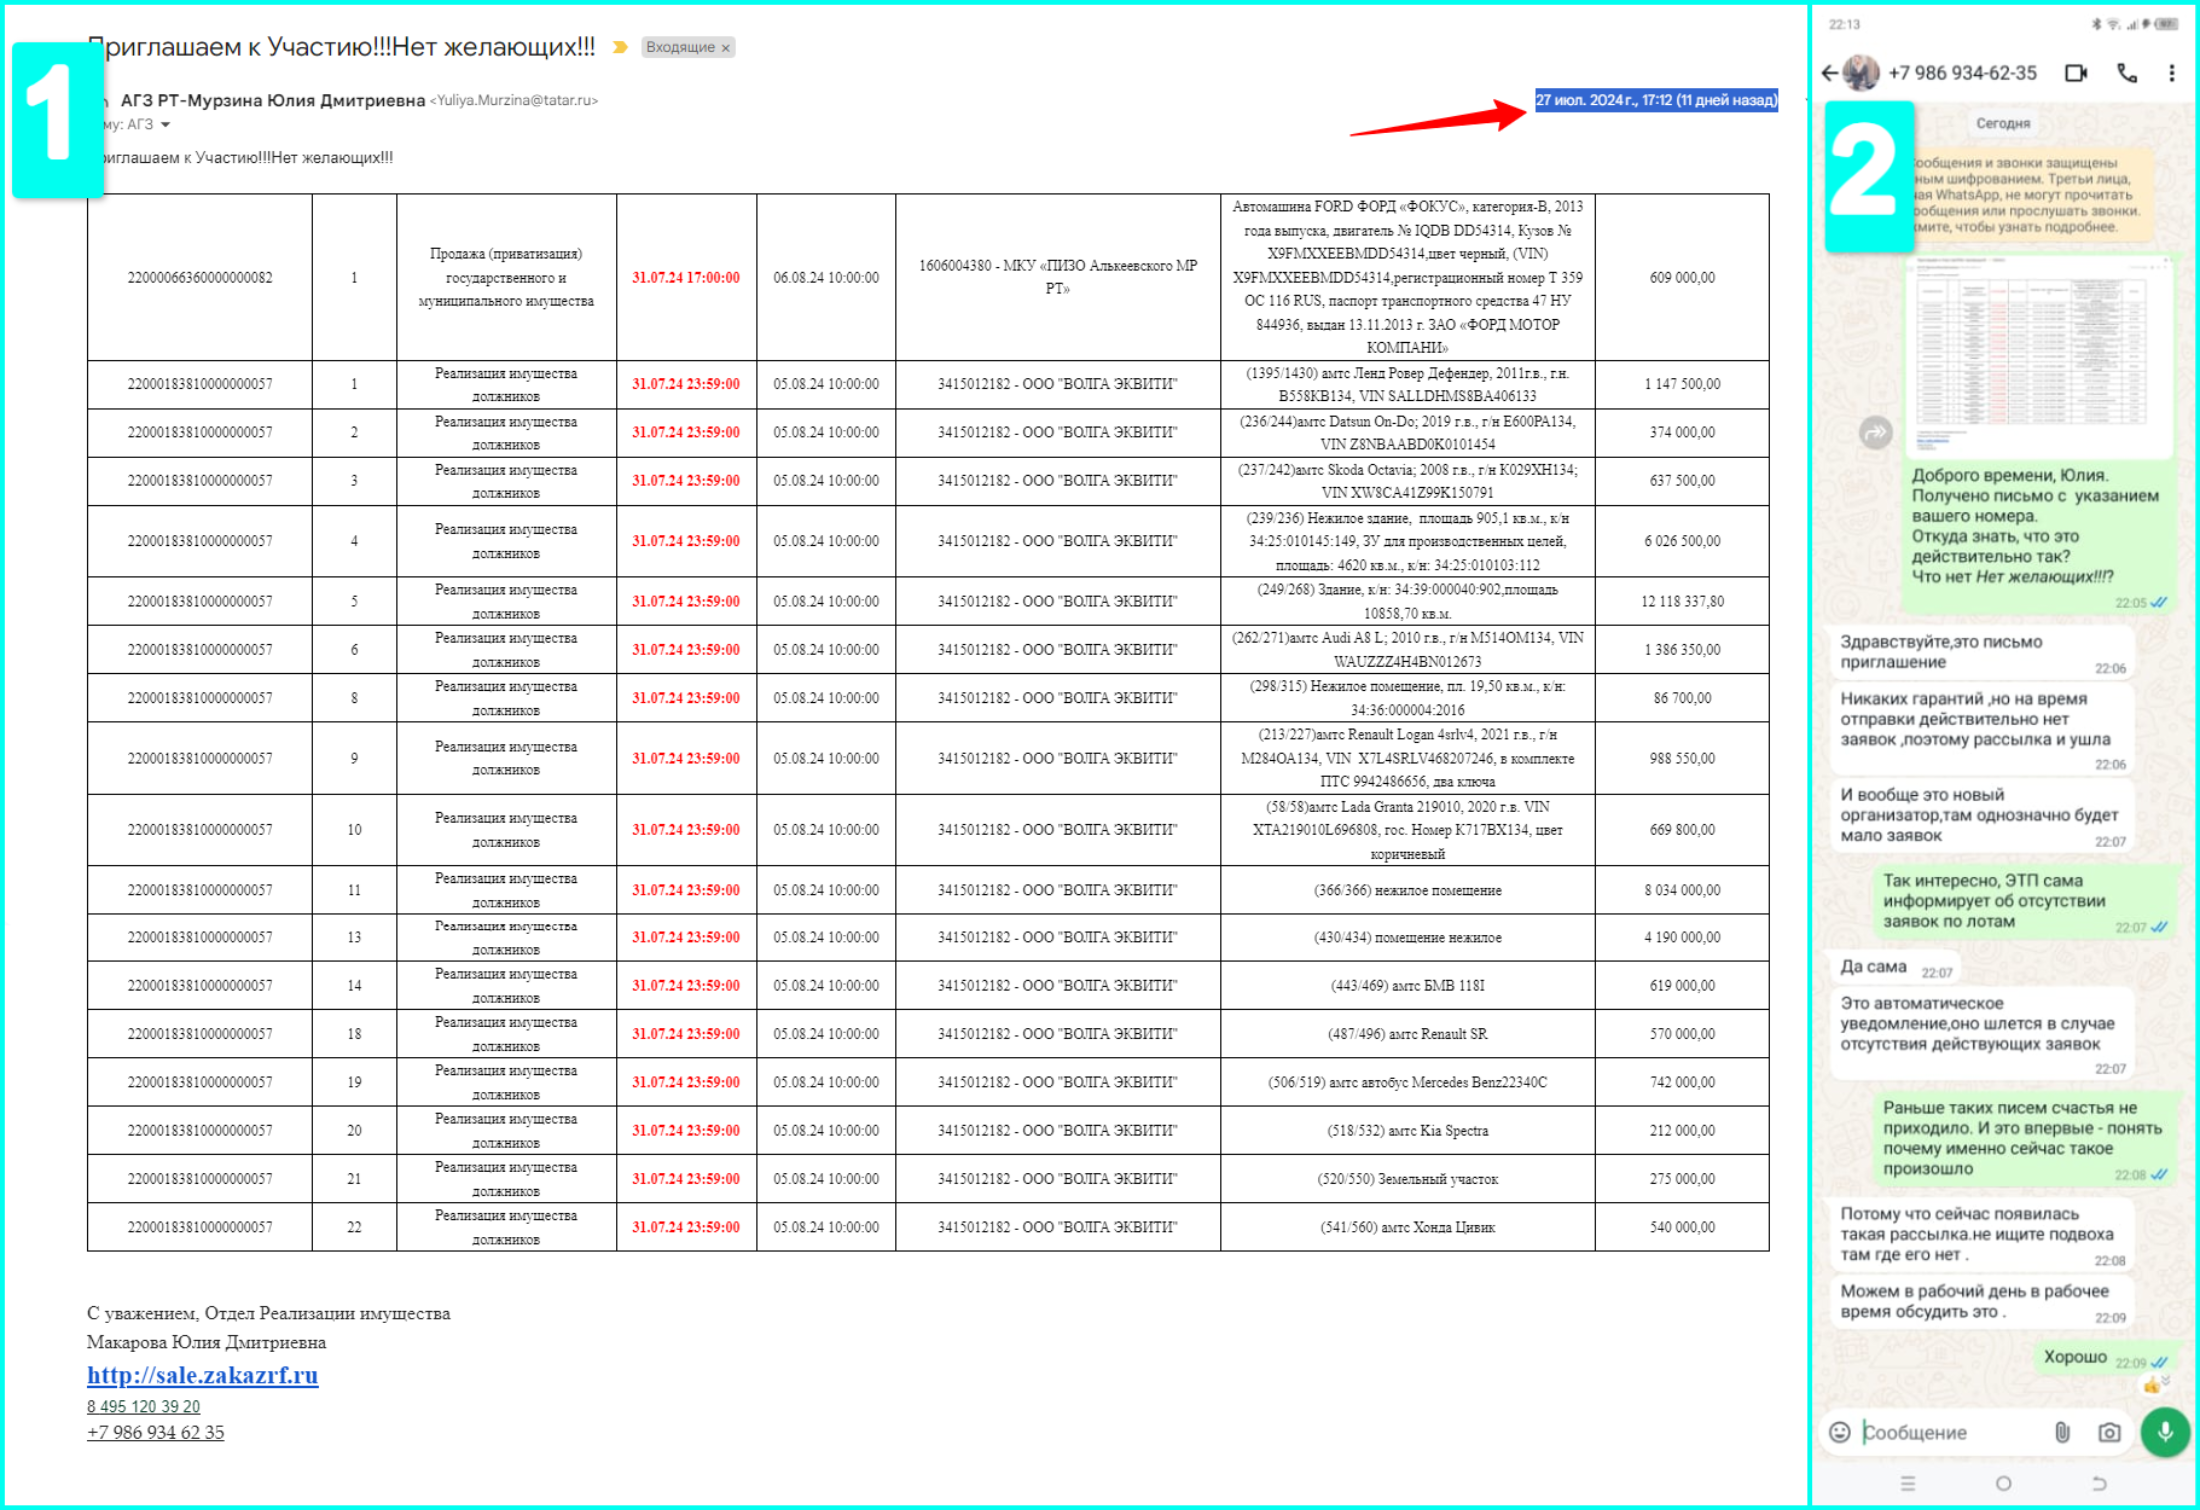Click lot description Земельный участок
Image resolution: width=2200 pixels, height=1510 pixels.
click(1408, 1180)
